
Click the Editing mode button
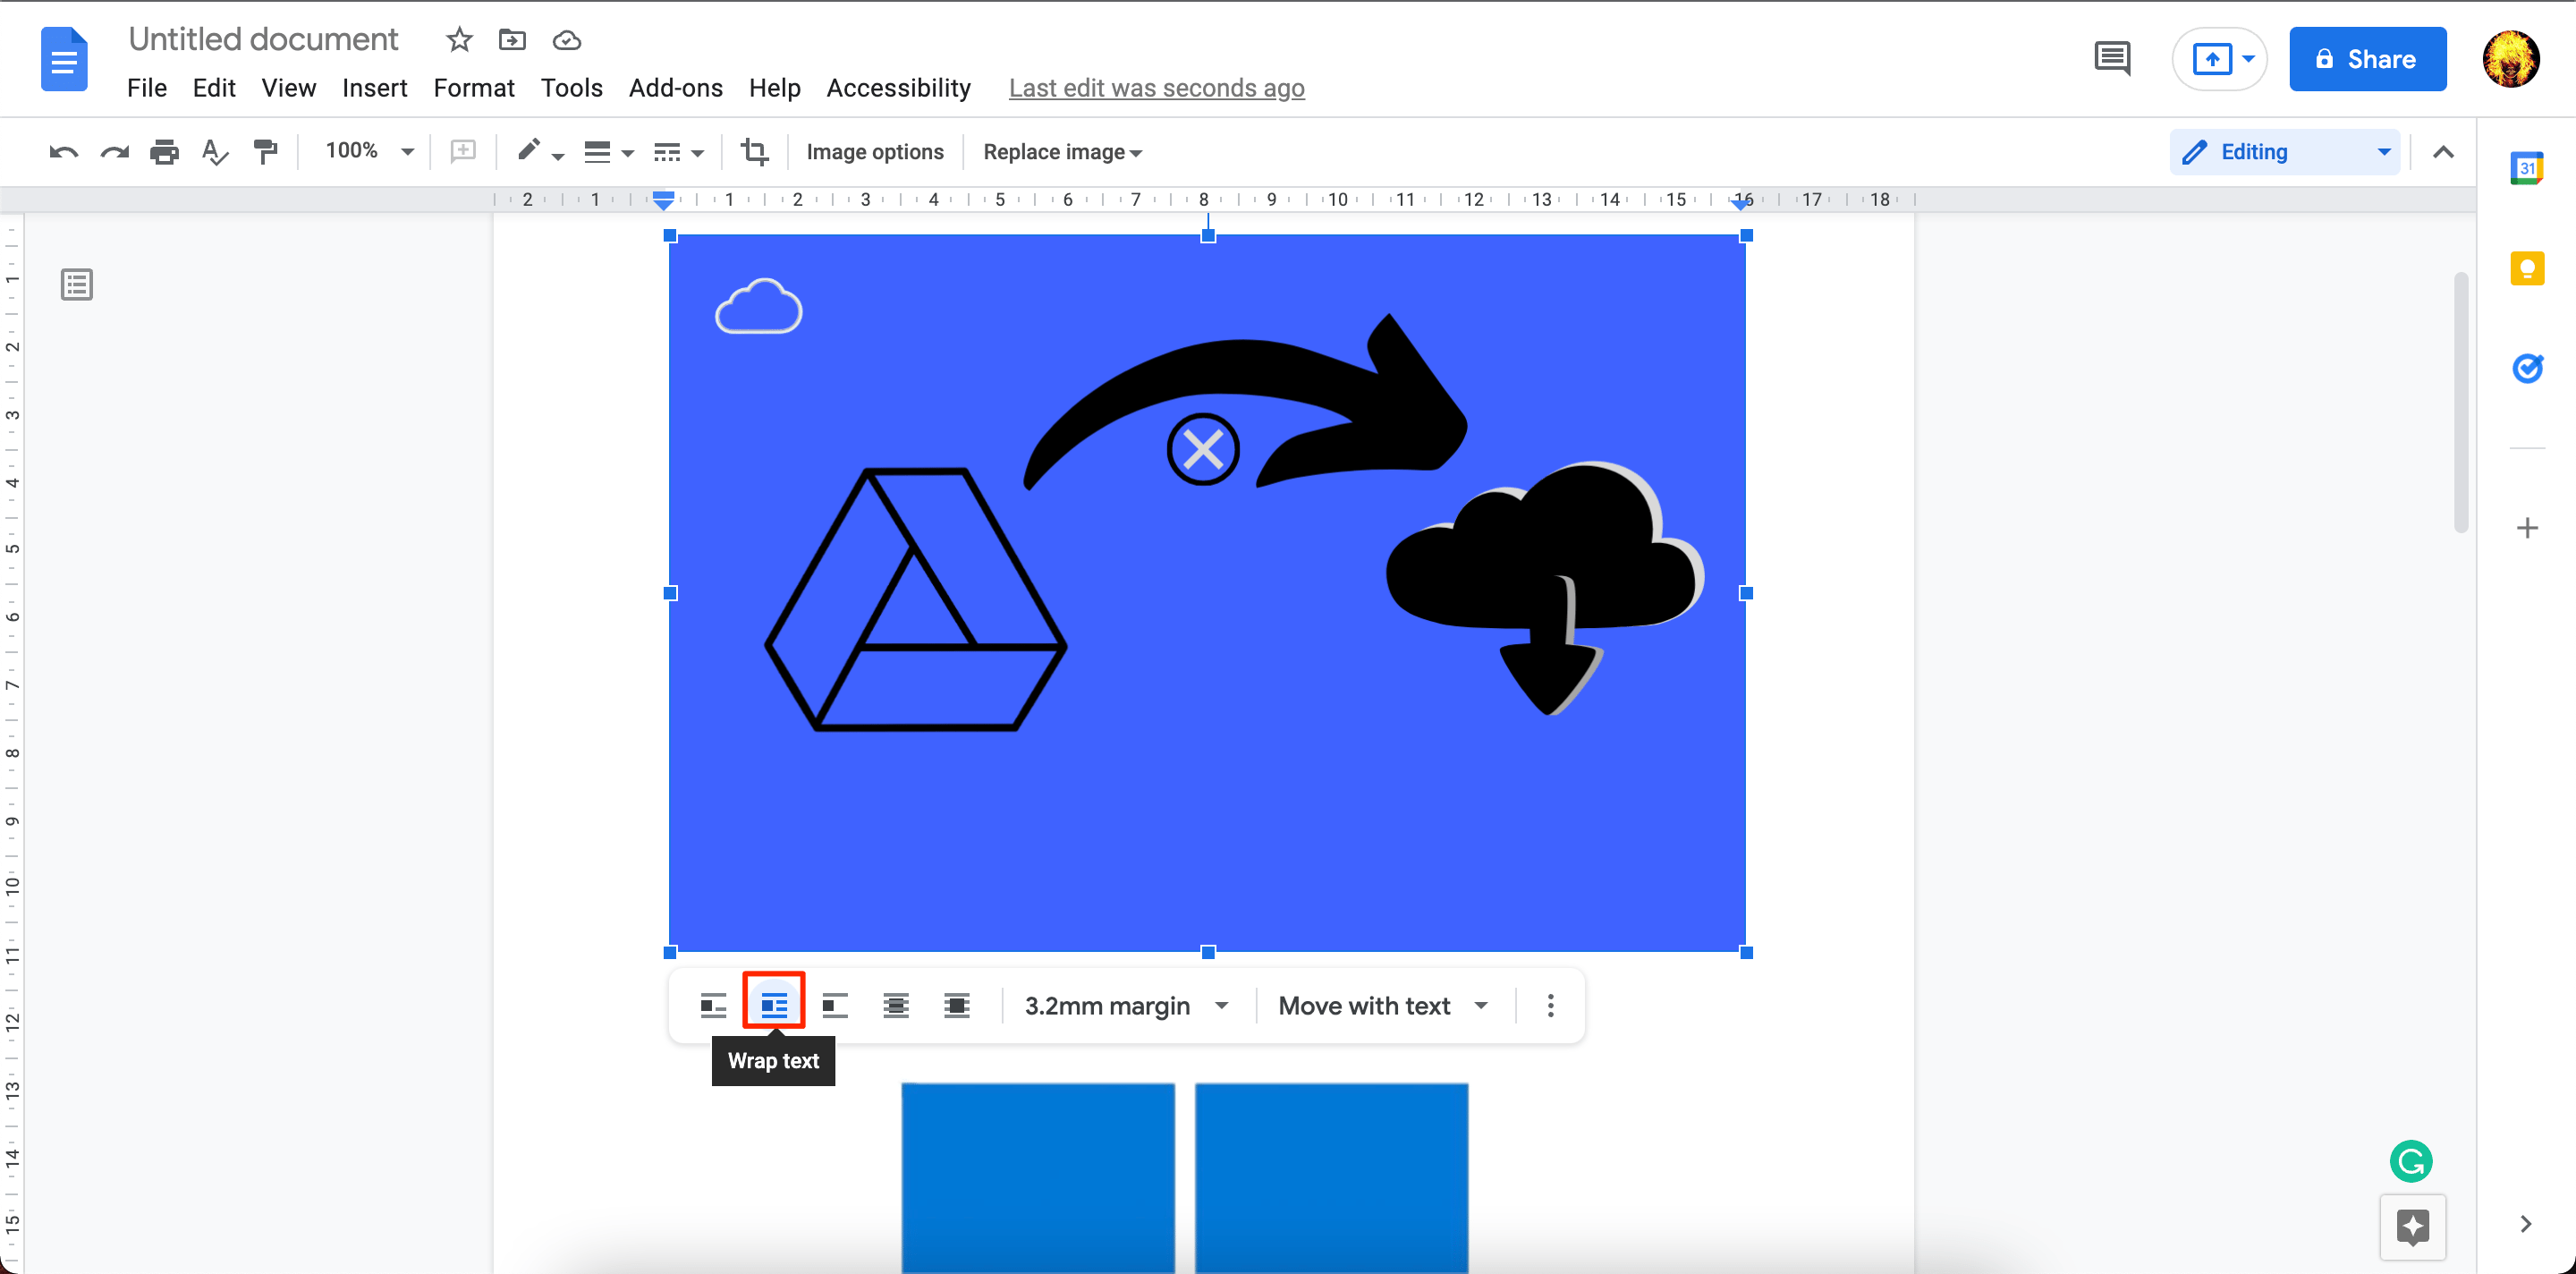[2282, 151]
